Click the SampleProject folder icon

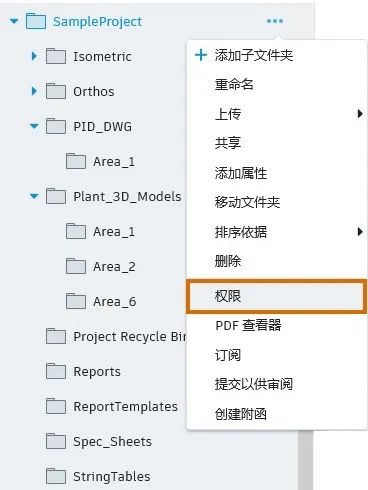pyautogui.click(x=36, y=21)
